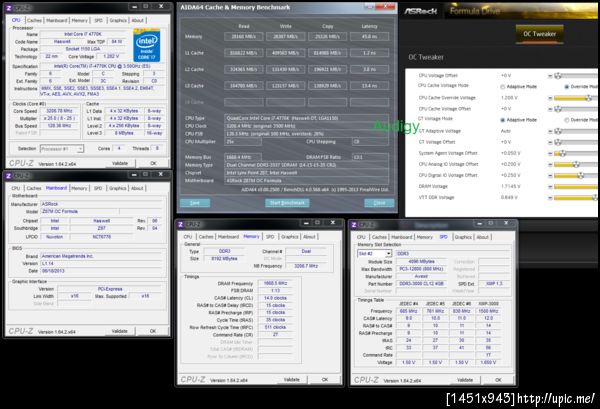Viewport: 600px width, 409px height.
Task: Open the Mainboard tab in CPU-Z SPD window
Action: 401,237
